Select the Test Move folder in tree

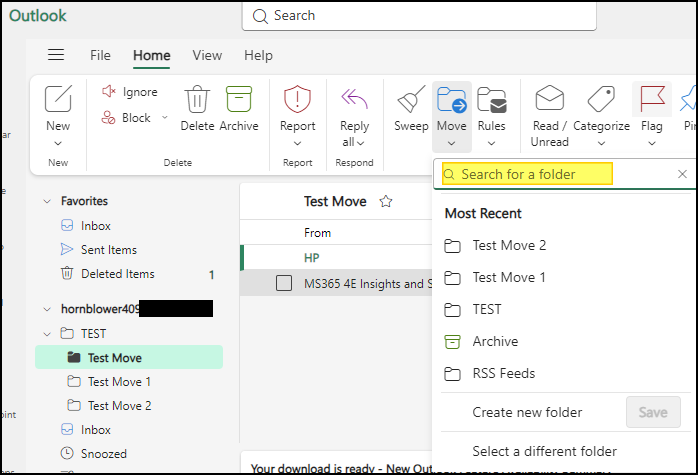[129, 357]
